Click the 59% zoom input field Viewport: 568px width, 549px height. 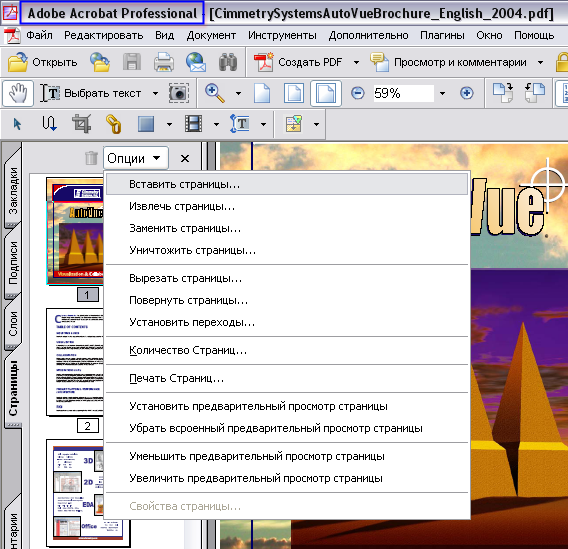pos(404,93)
